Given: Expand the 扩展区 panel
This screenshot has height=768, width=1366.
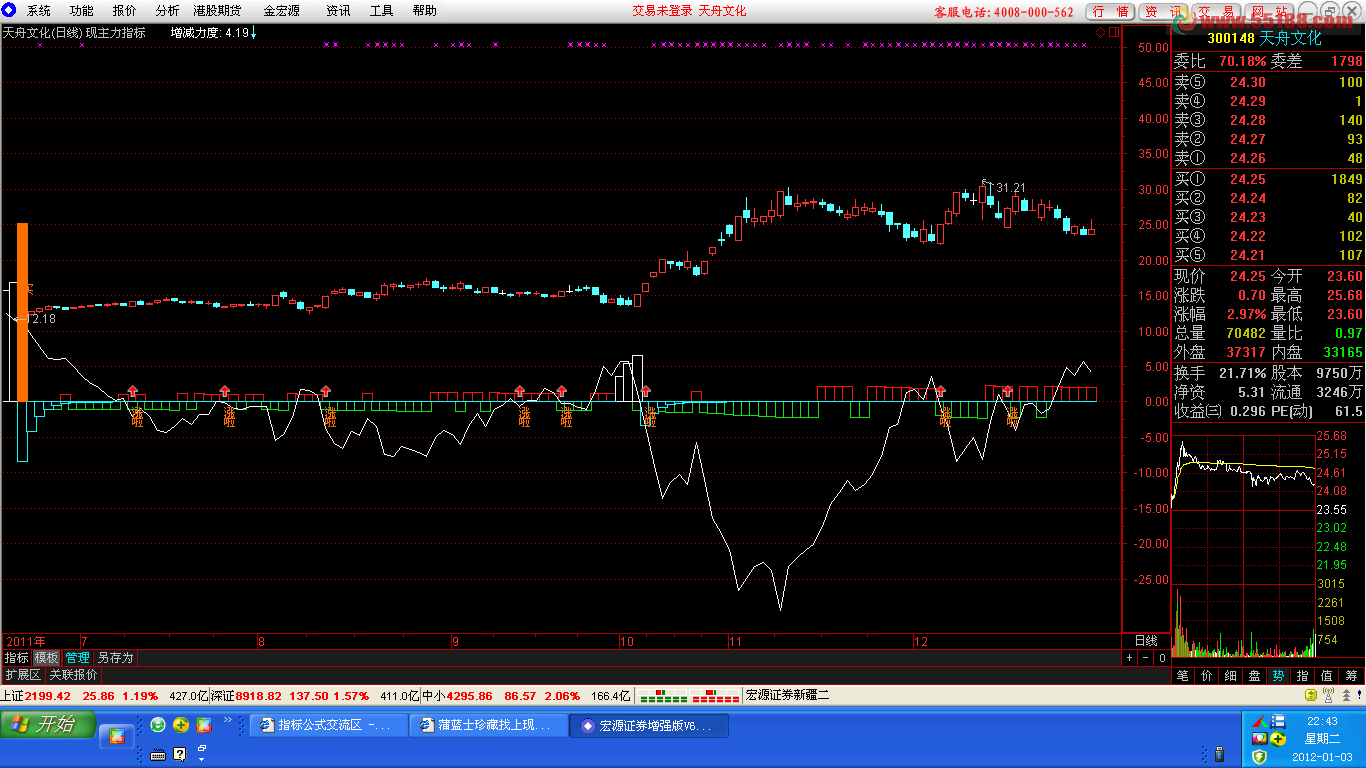Looking at the screenshot, I should pyautogui.click(x=23, y=675).
